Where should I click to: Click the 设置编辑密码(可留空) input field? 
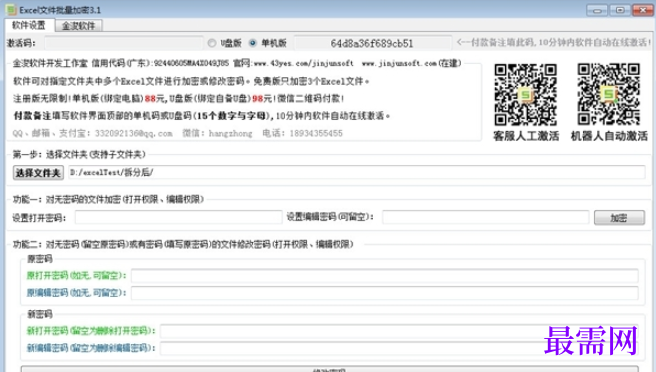486,217
